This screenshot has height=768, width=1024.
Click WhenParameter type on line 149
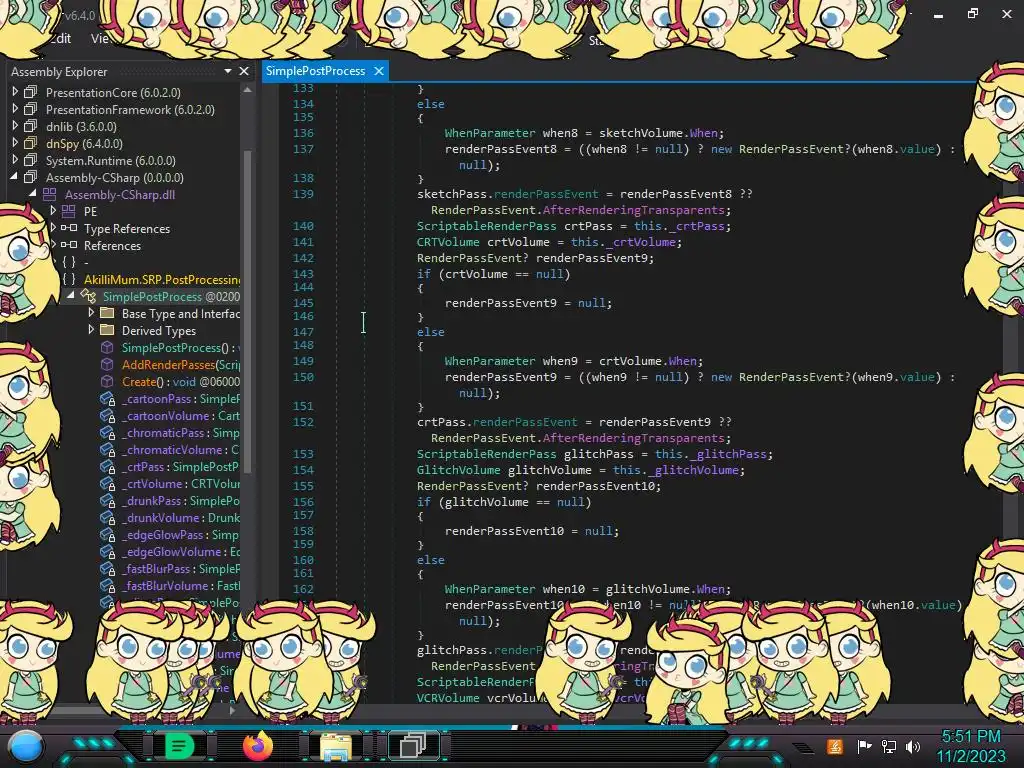490,360
